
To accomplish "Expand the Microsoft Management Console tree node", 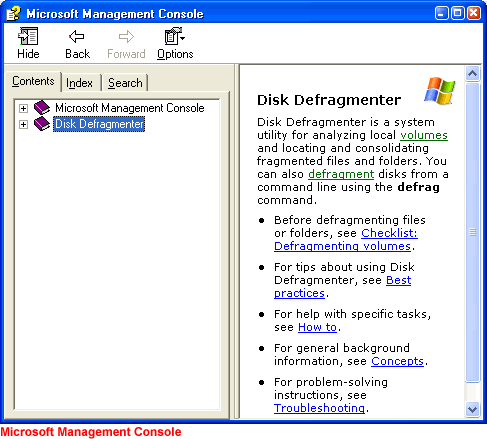I will [x=23, y=108].
